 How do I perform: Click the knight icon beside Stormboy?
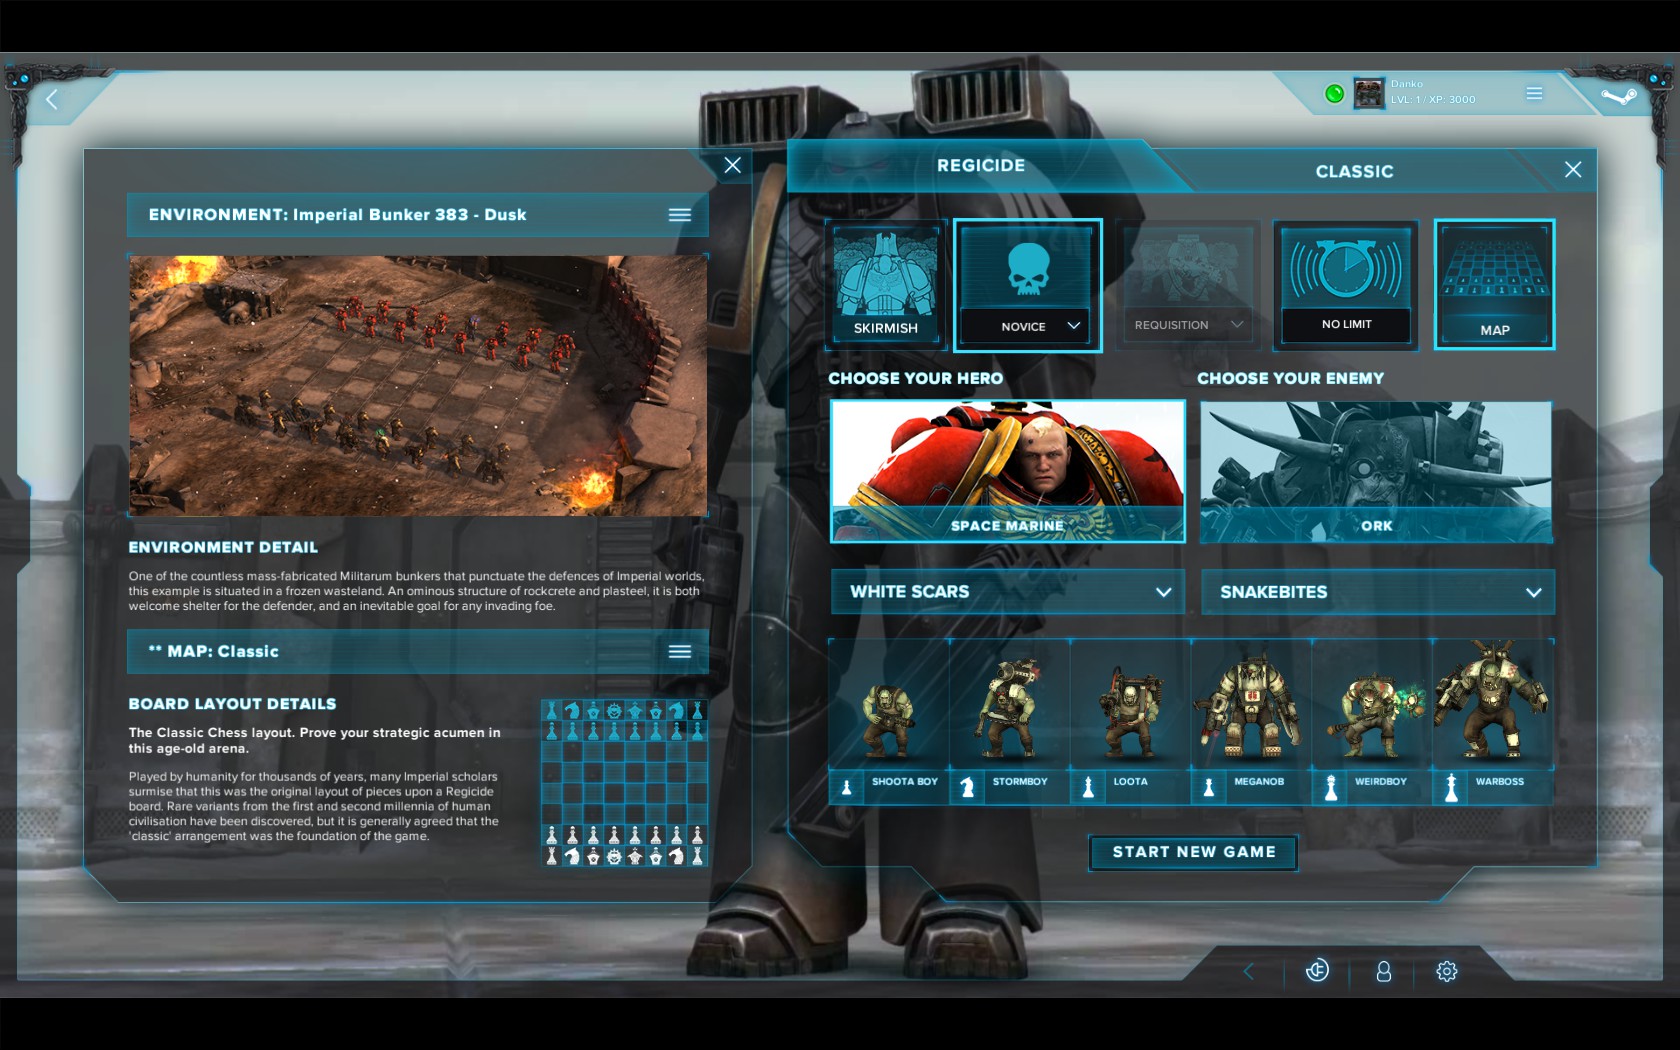click(967, 787)
